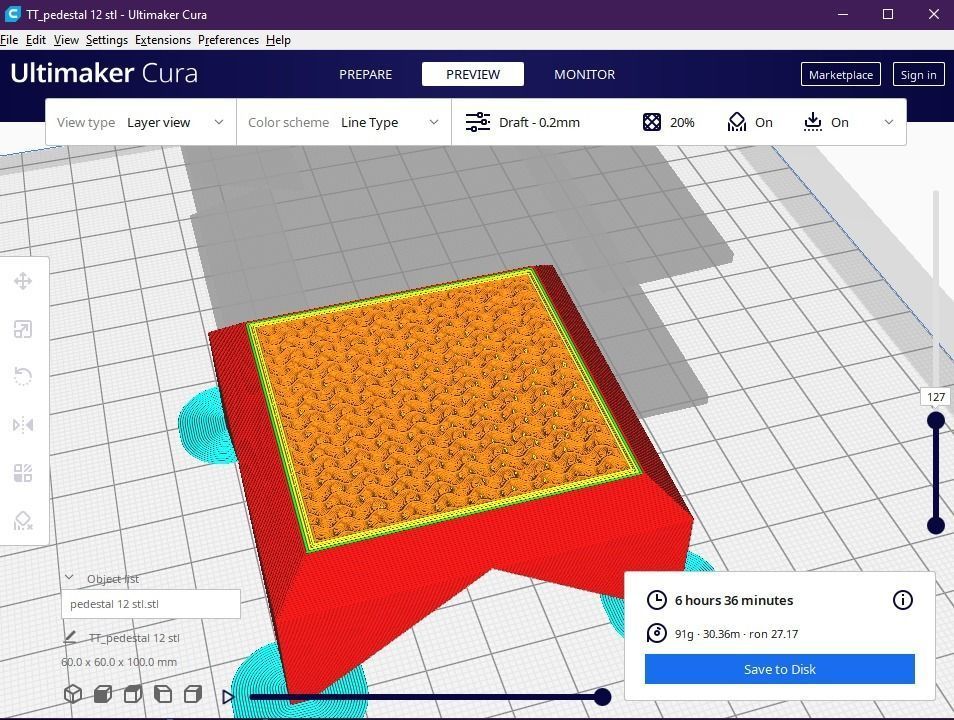Select pedestal 12 stl.stl in object list
The image size is (954, 720).
tap(151, 604)
